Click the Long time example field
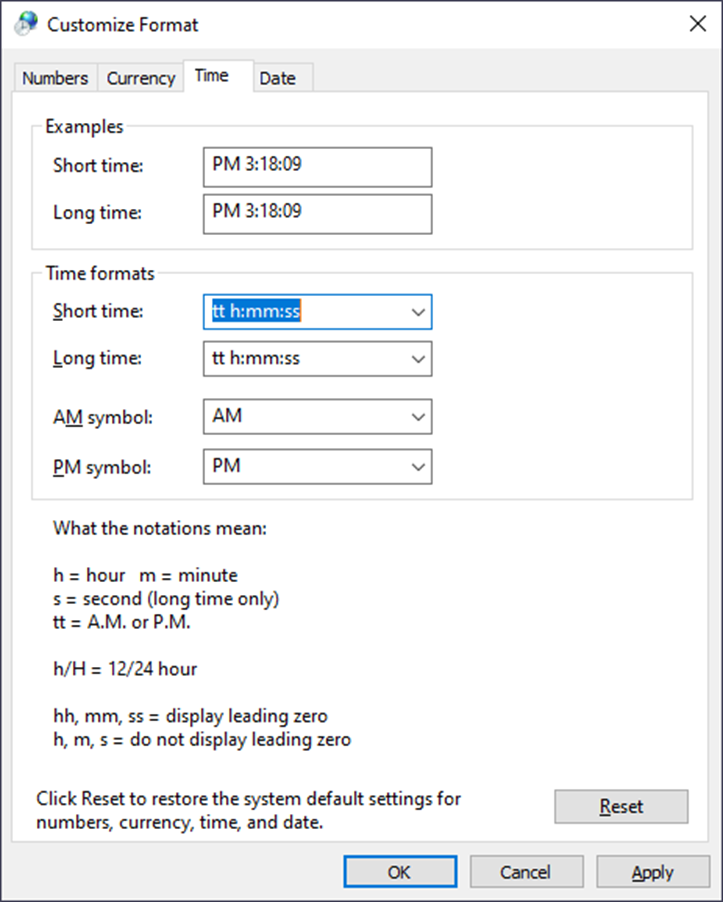The image size is (723, 902). (x=317, y=214)
